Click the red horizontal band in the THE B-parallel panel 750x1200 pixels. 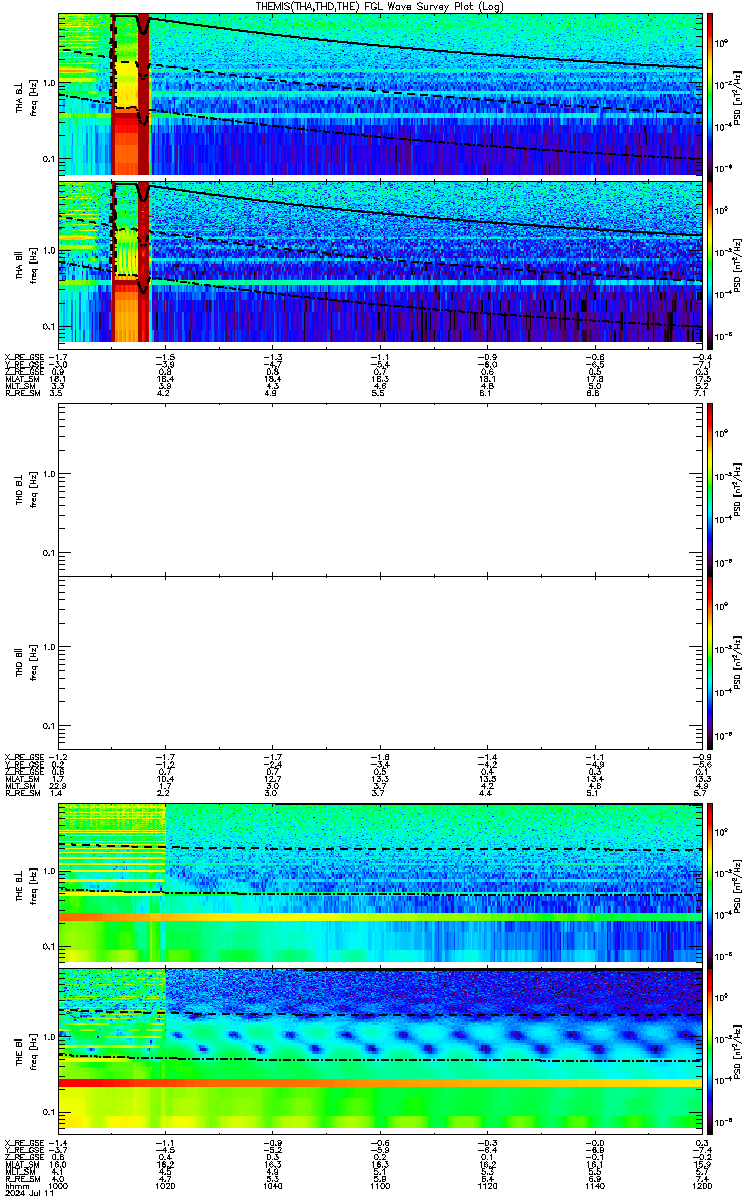click(x=380, y=1083)
